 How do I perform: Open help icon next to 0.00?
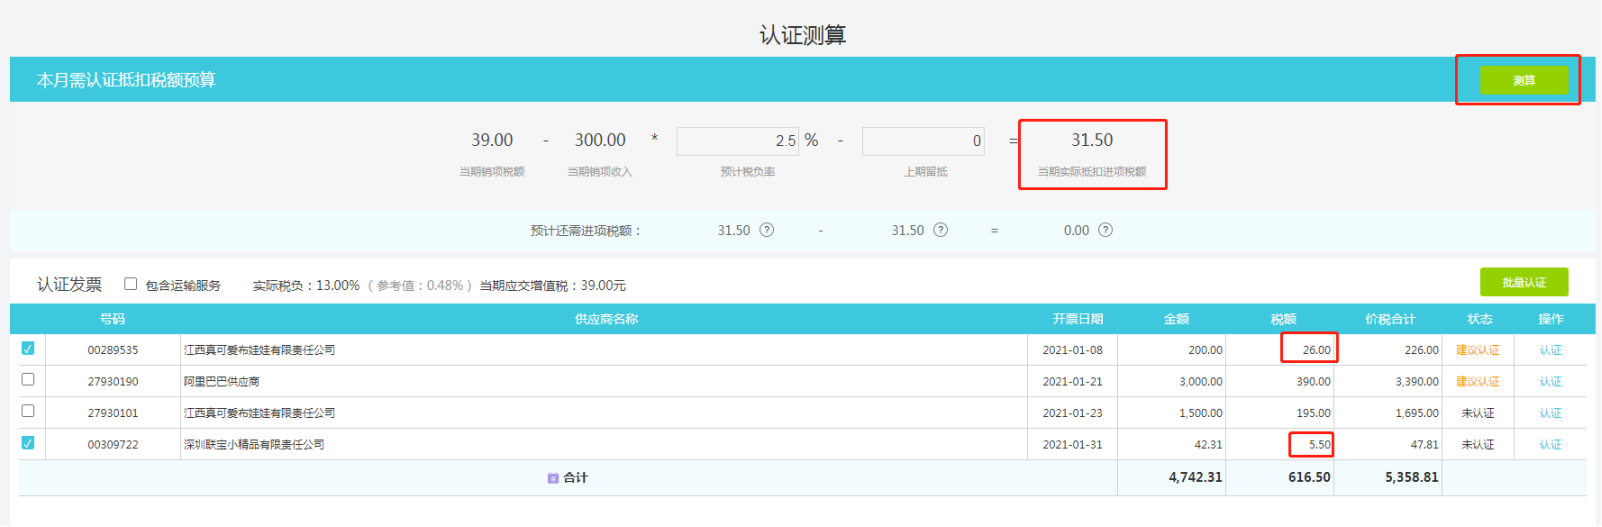point(1106,230)
